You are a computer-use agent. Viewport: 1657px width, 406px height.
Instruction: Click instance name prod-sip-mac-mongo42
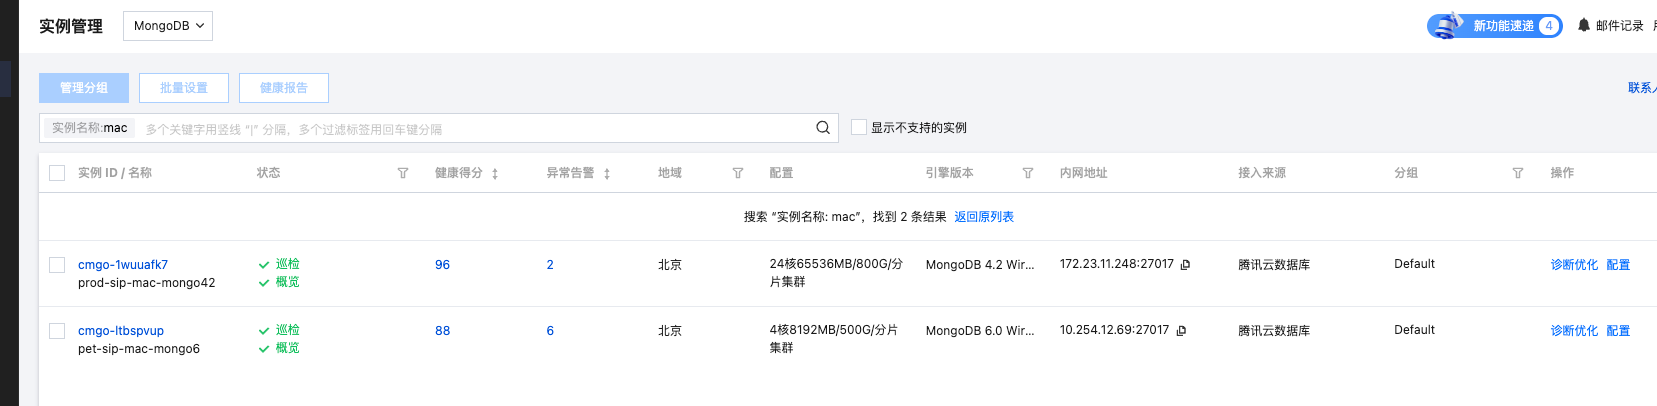[147, 283]
